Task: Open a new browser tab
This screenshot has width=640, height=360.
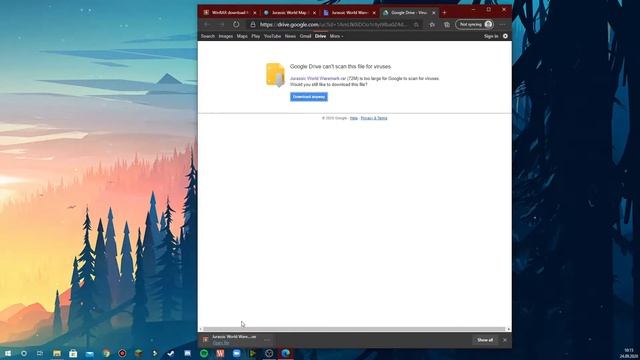Action: pos(444,13)
